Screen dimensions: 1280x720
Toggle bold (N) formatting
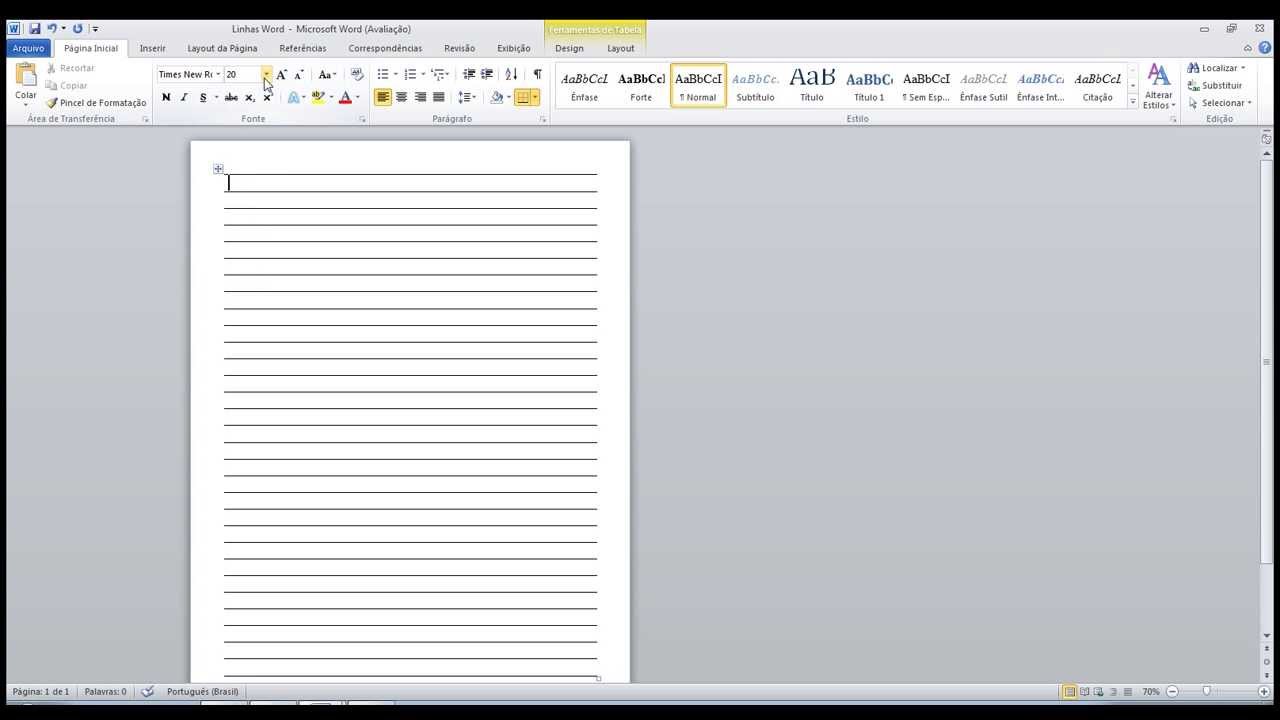click(x=166, y=97)
